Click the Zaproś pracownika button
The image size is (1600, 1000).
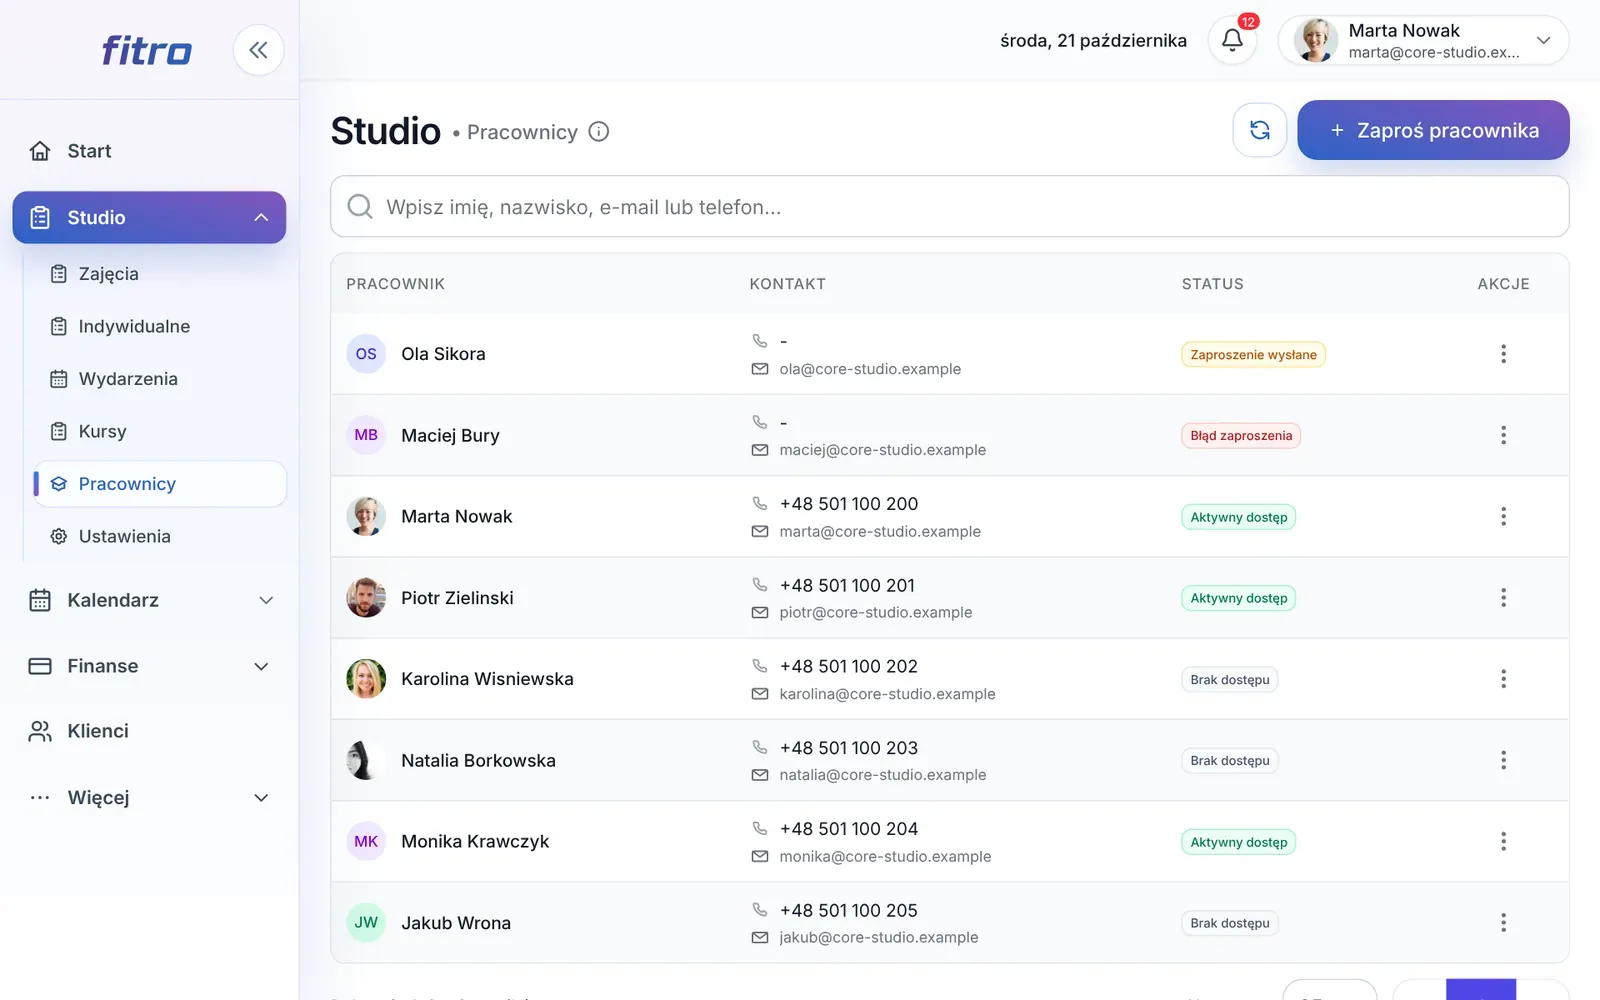[x=1433, y=130]
